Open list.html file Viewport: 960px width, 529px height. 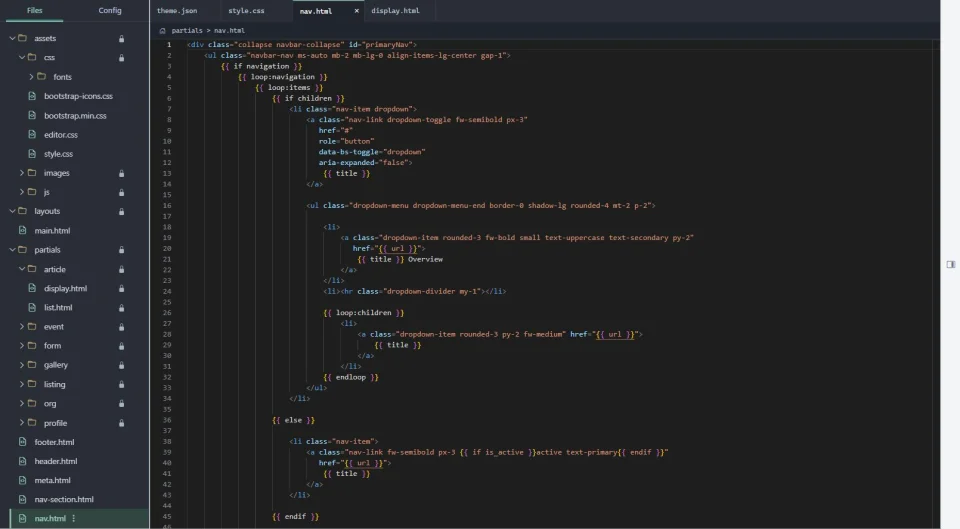point(58,307)
